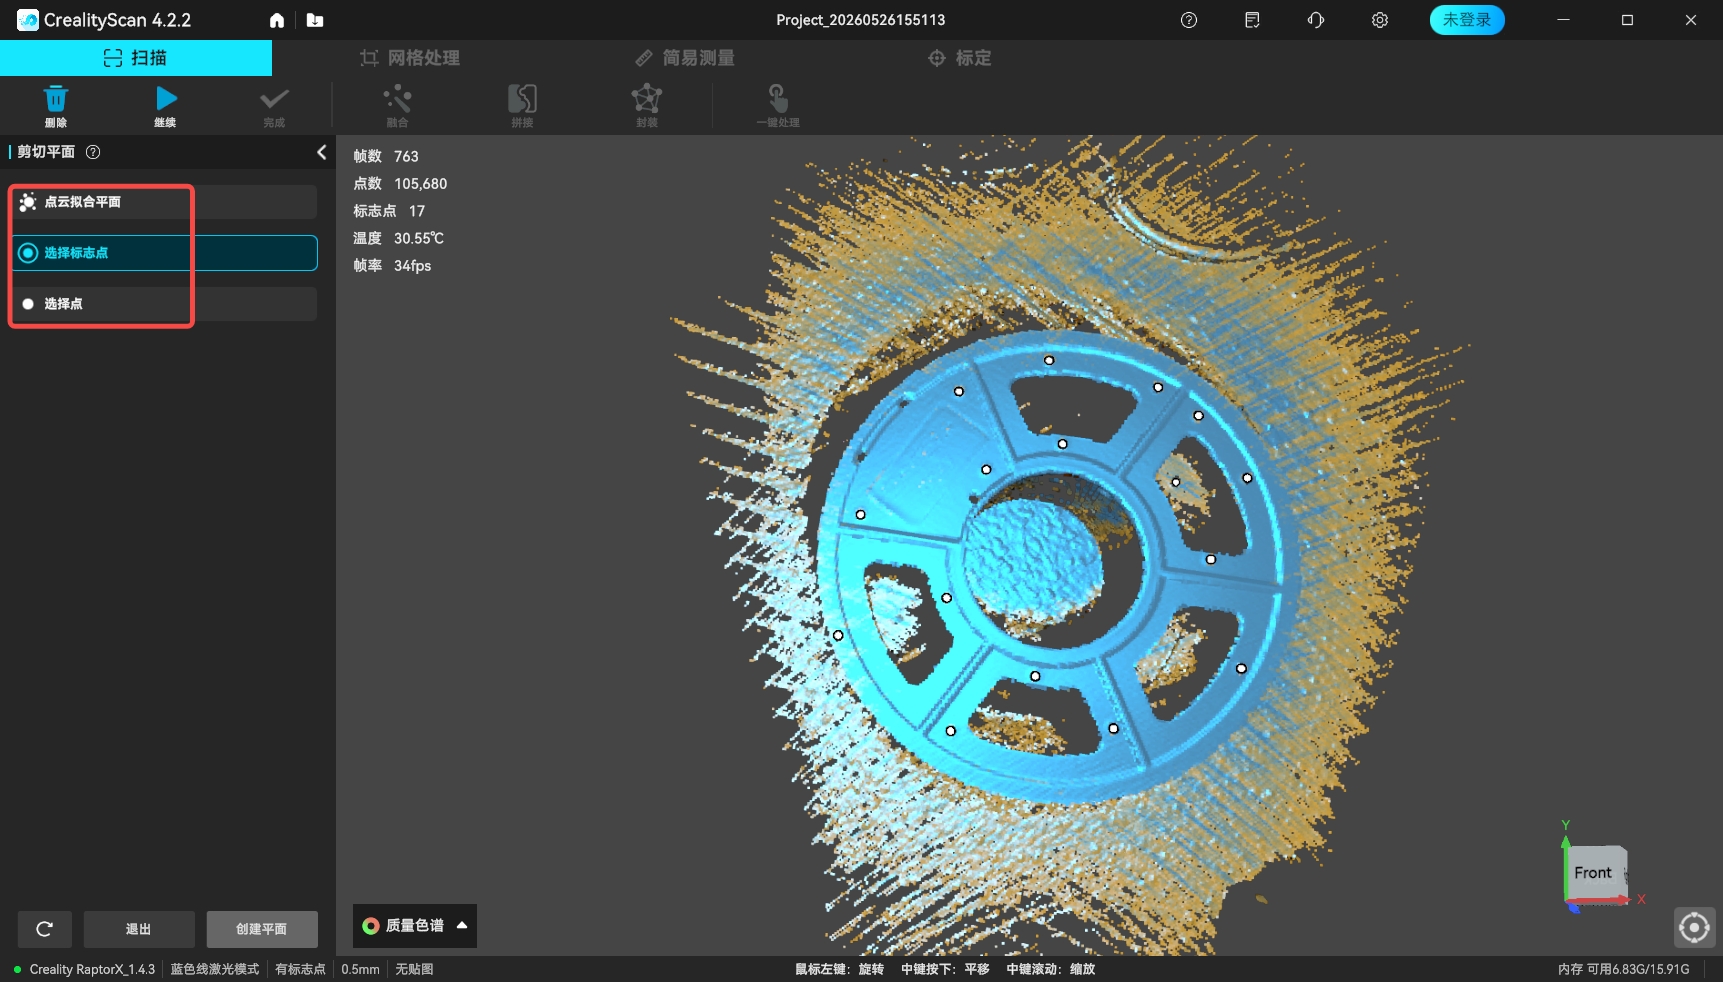Screen dimensions: 1723x982
Task: Contact support via the headset icon
Action: (1316, 20)
